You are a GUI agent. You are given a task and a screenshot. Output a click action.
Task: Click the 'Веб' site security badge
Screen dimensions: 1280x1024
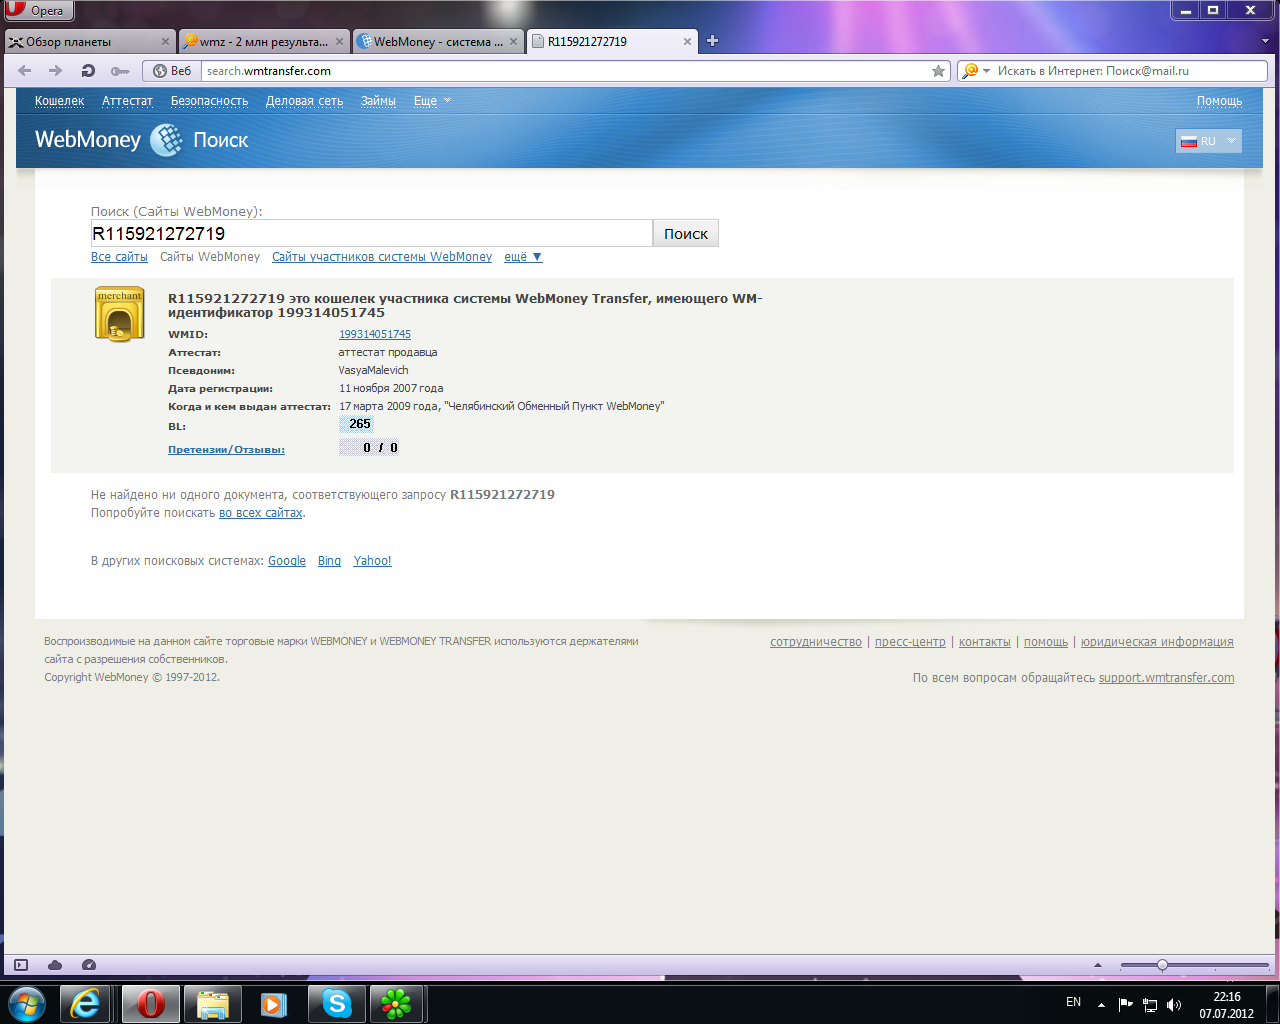click(172, 71)
